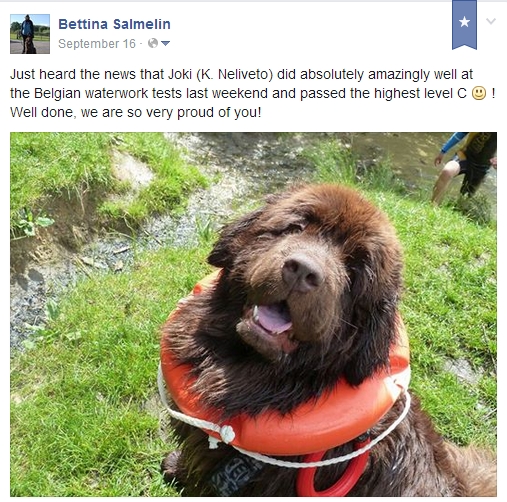The image size is (507, 502).
Task: Open the September 16 timestamp link
Action: 97,44
